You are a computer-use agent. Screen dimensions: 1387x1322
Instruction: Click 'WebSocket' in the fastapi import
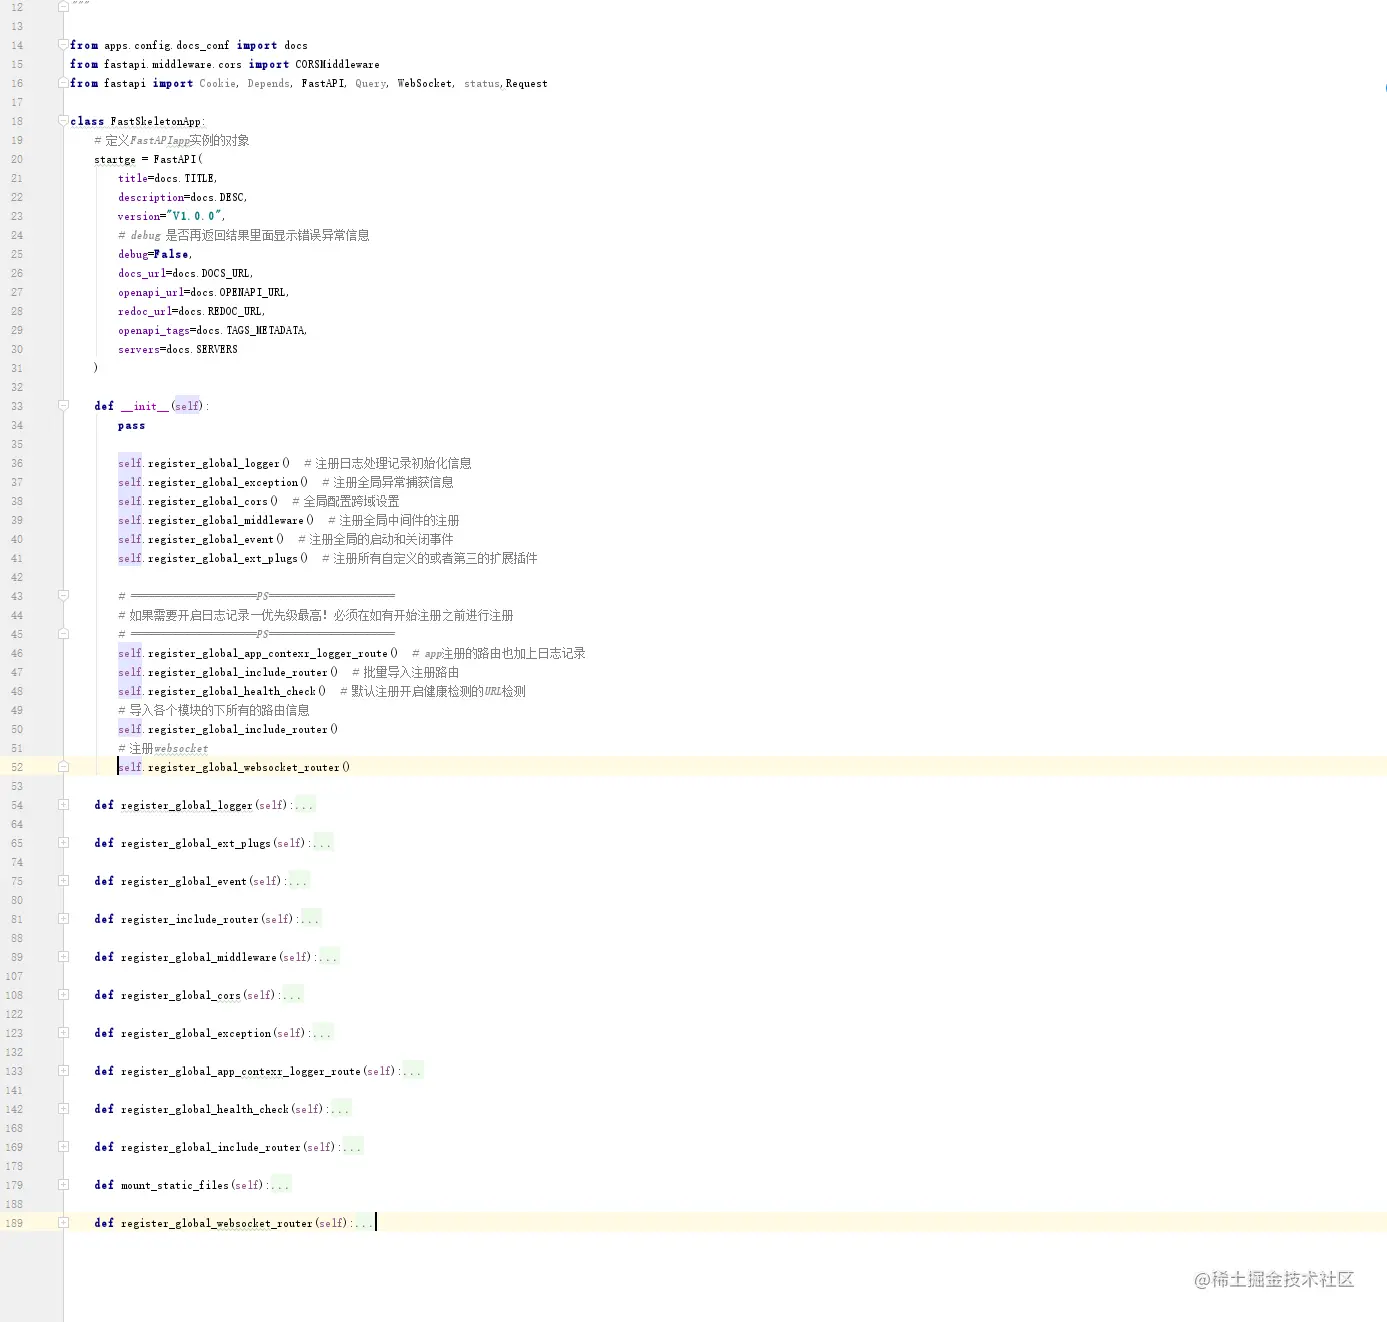[425, 83]
